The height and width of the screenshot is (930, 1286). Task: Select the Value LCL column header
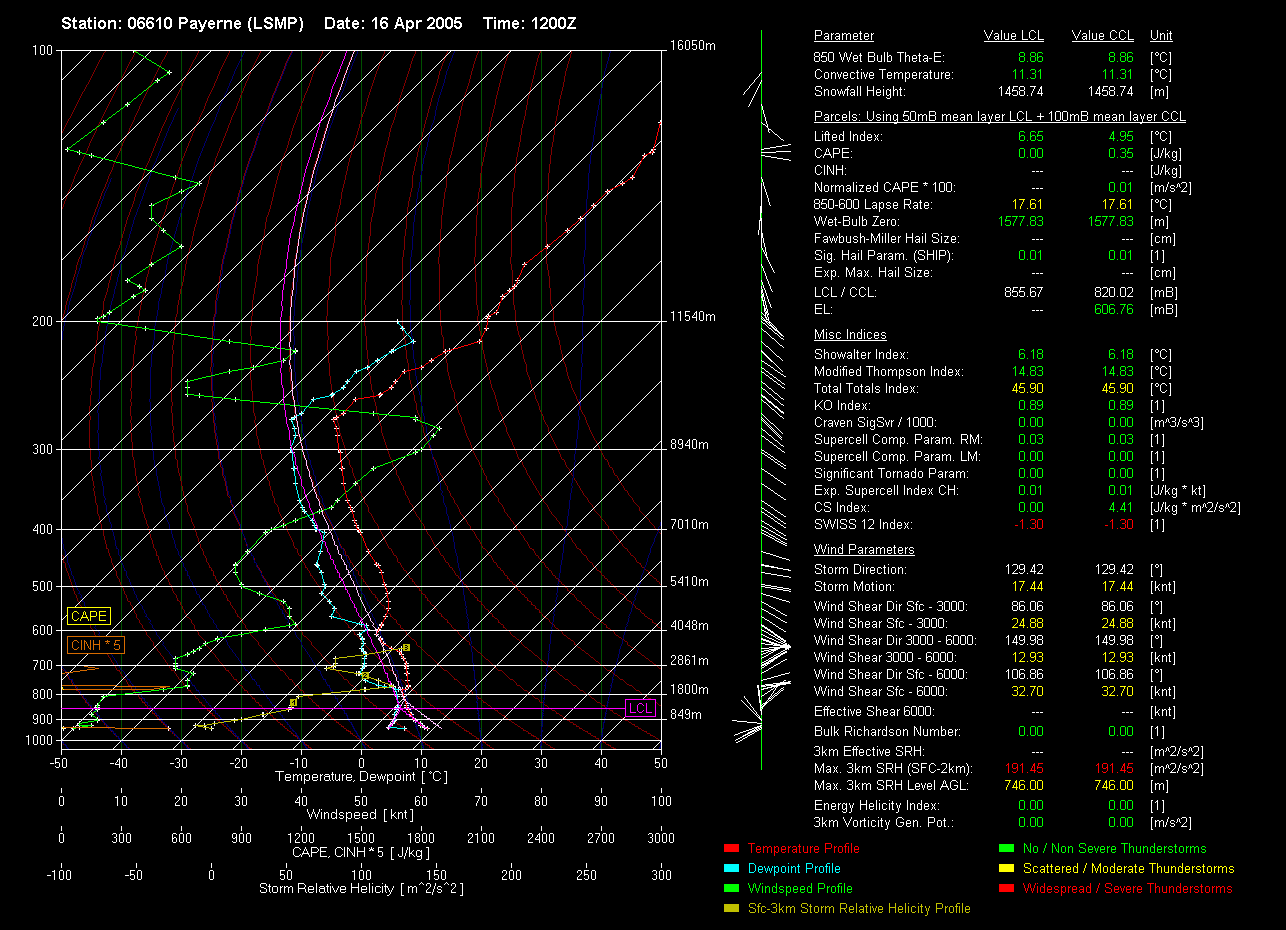pos(1014,36)
